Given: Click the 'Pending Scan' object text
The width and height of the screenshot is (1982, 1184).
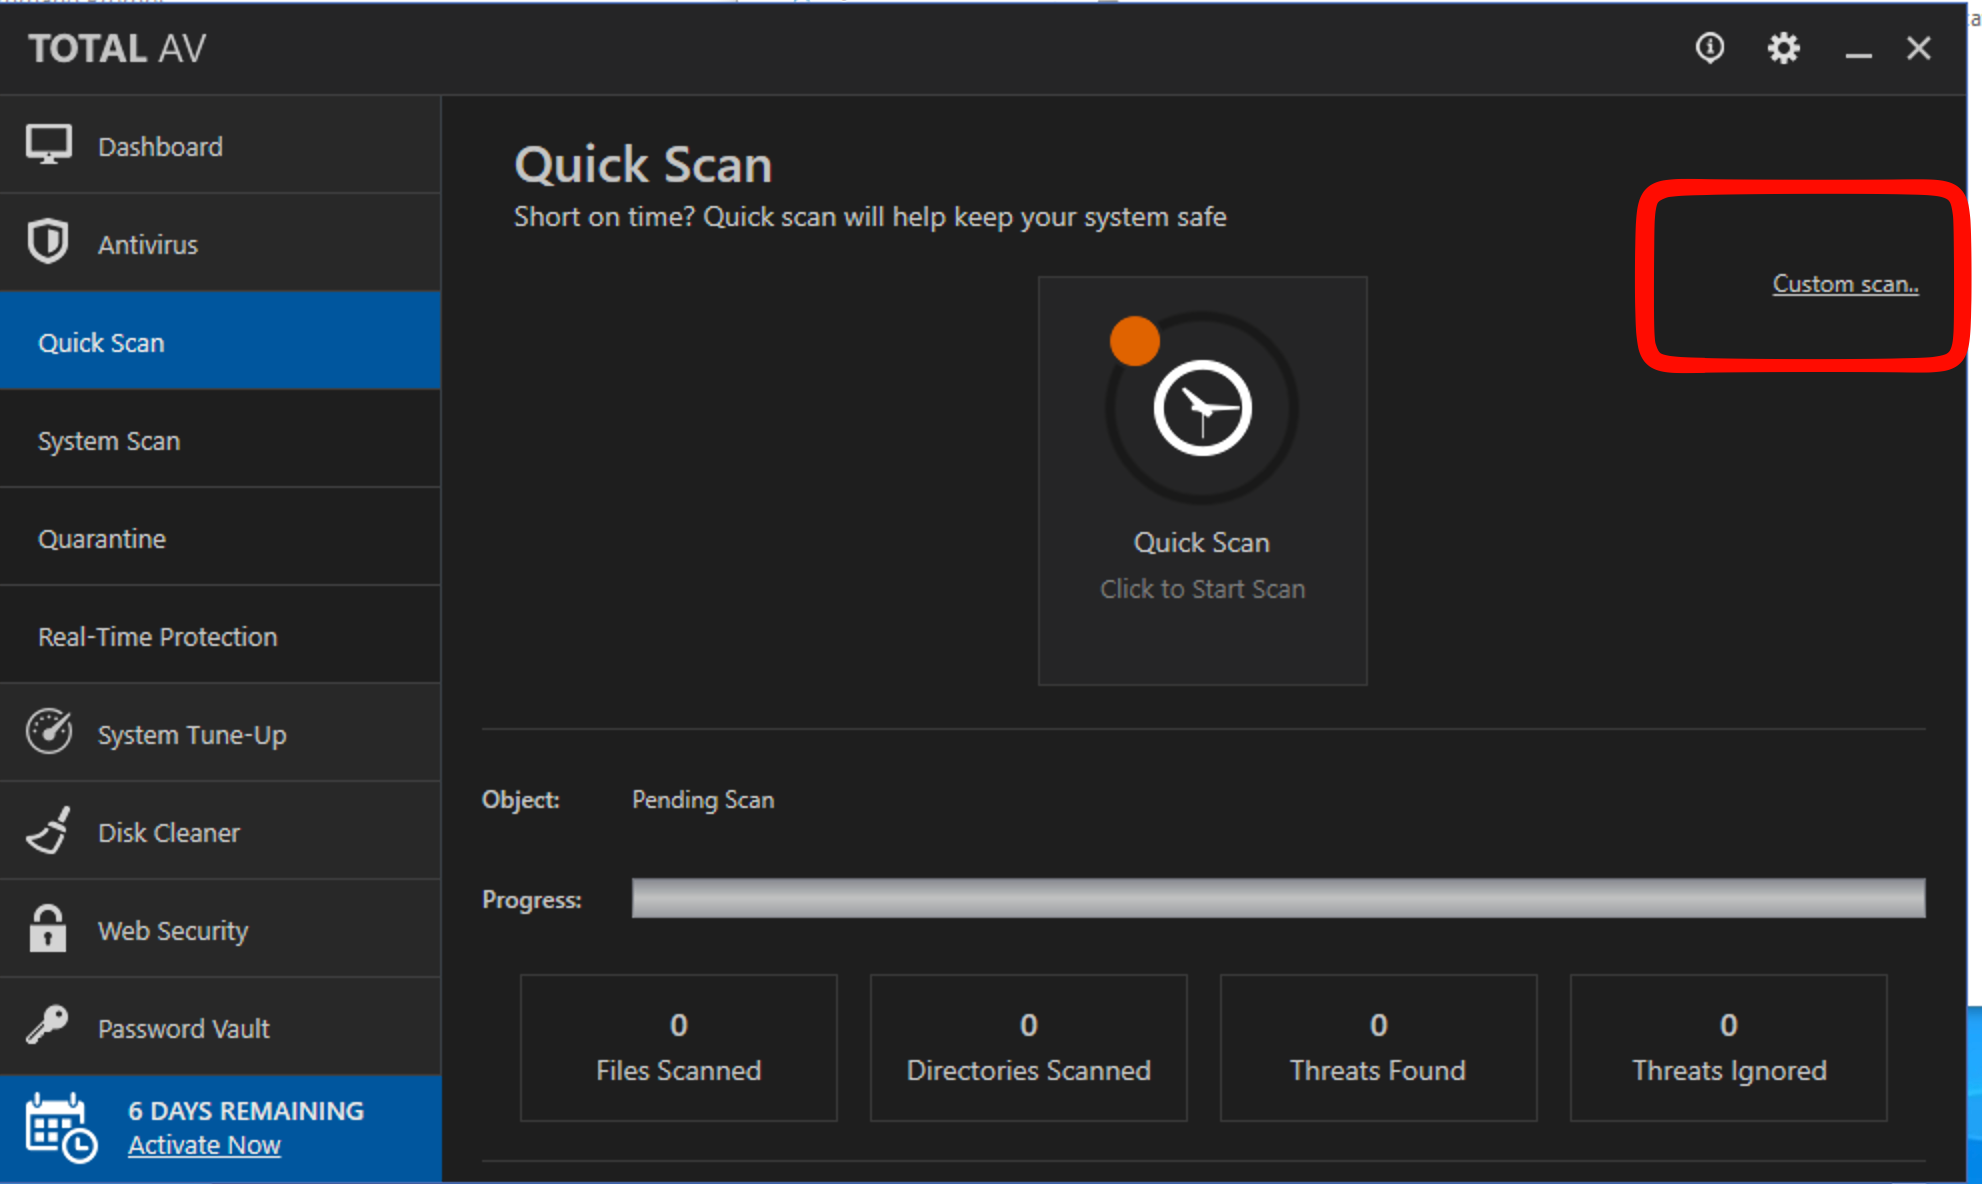Looking at the screenshot, I should tap(703, 800).
